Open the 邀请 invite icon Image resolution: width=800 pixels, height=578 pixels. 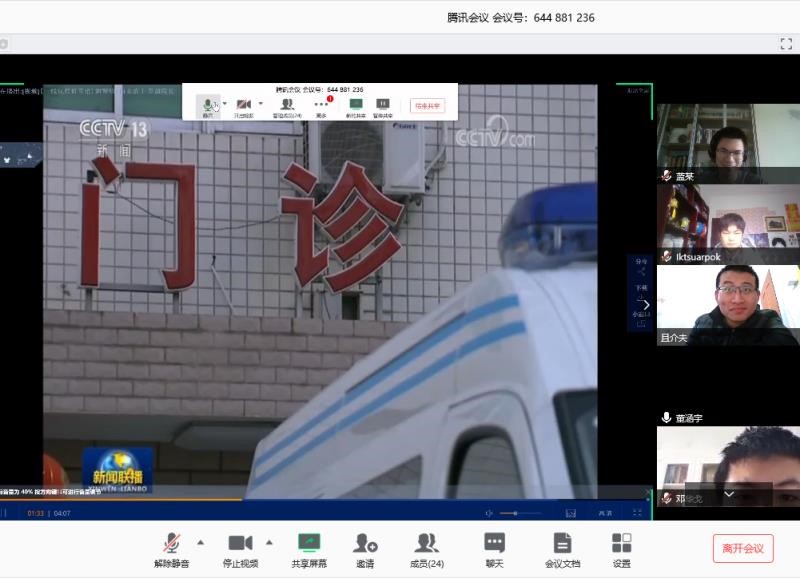point(365,549)
